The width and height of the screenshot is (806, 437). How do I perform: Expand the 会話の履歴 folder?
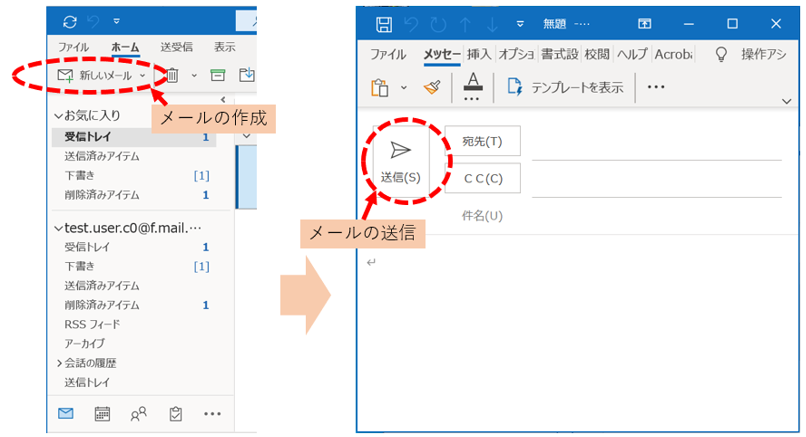(x=58, y=363)
